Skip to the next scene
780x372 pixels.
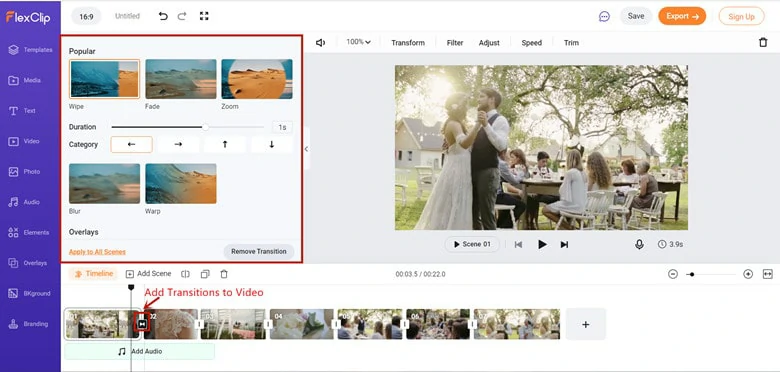tap(564, 244)
